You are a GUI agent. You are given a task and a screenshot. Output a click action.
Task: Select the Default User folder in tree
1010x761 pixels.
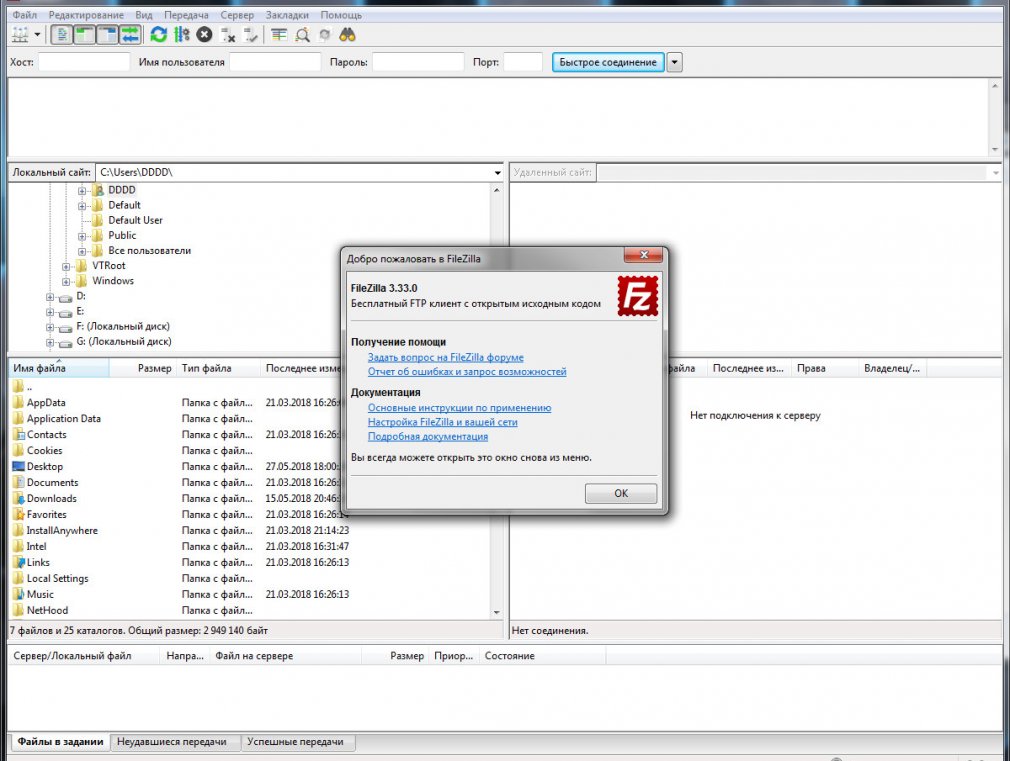tap(135, 220)
